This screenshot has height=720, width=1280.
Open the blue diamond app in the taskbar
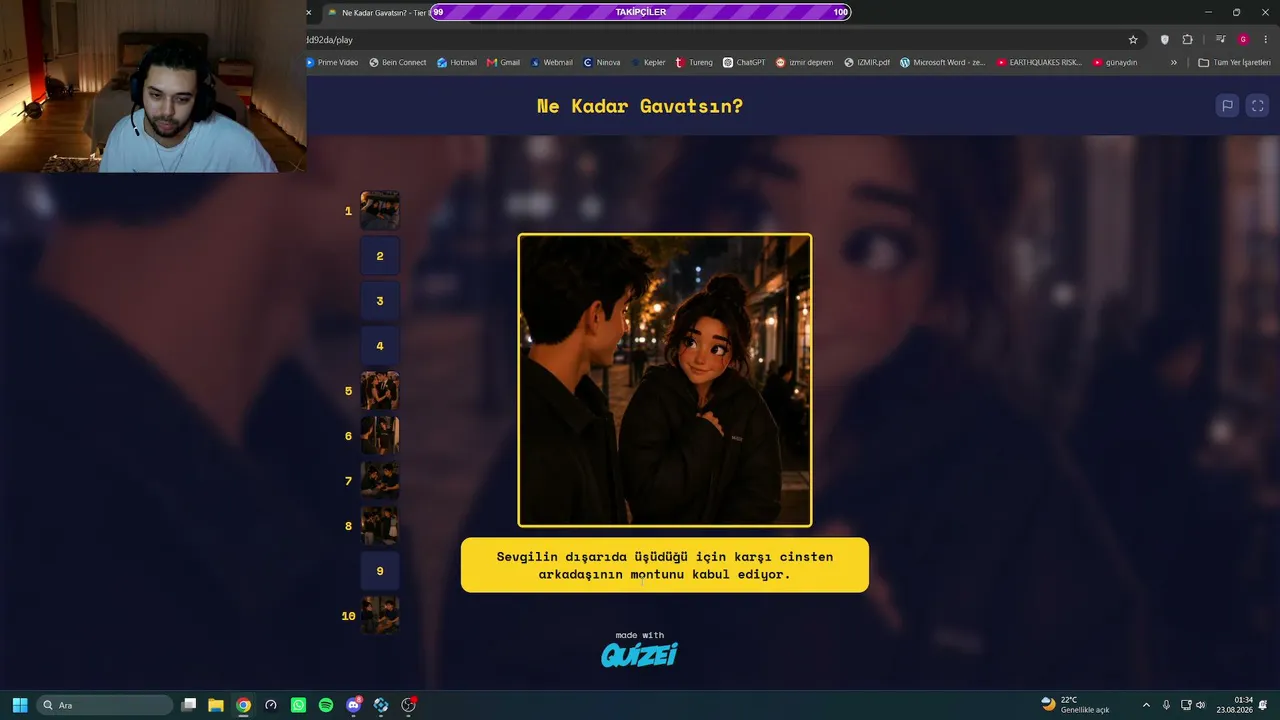[381, 705]
